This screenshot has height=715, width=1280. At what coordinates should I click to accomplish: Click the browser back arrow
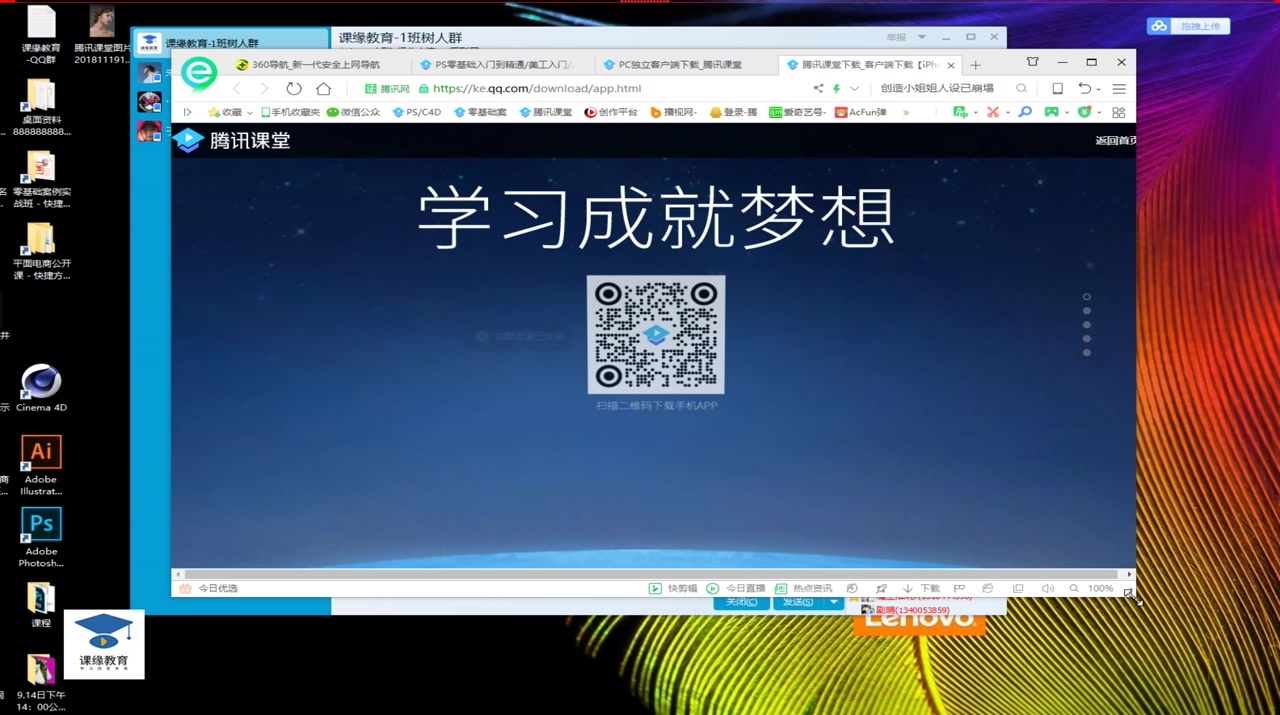(237, 88)
